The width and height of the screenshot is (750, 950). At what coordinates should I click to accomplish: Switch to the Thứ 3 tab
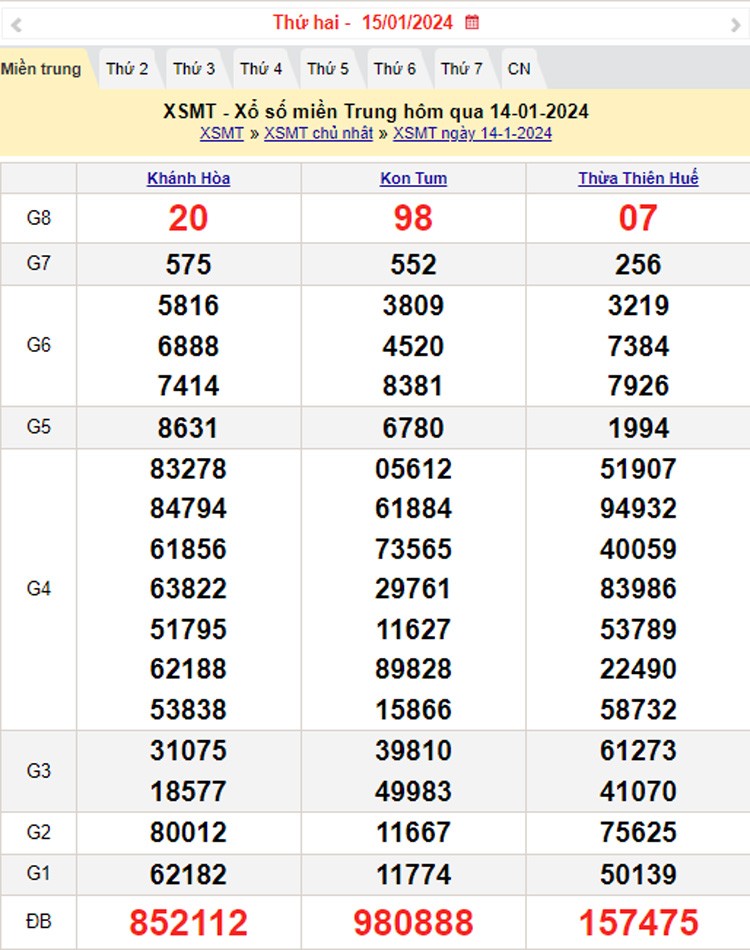coord(194,69)
